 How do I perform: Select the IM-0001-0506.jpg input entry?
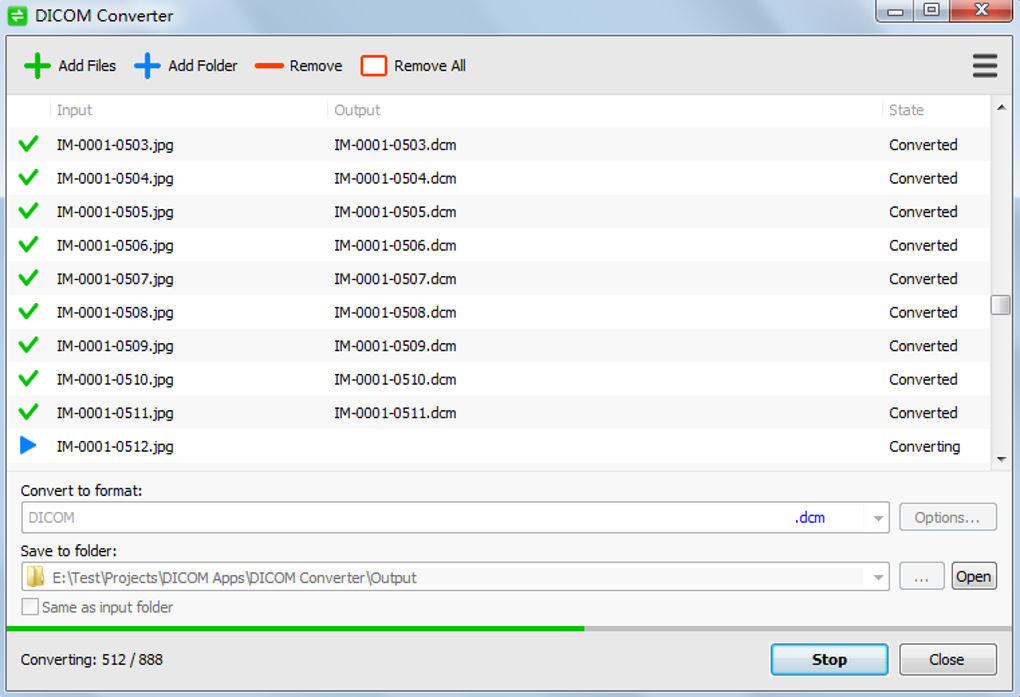point(115,245)
